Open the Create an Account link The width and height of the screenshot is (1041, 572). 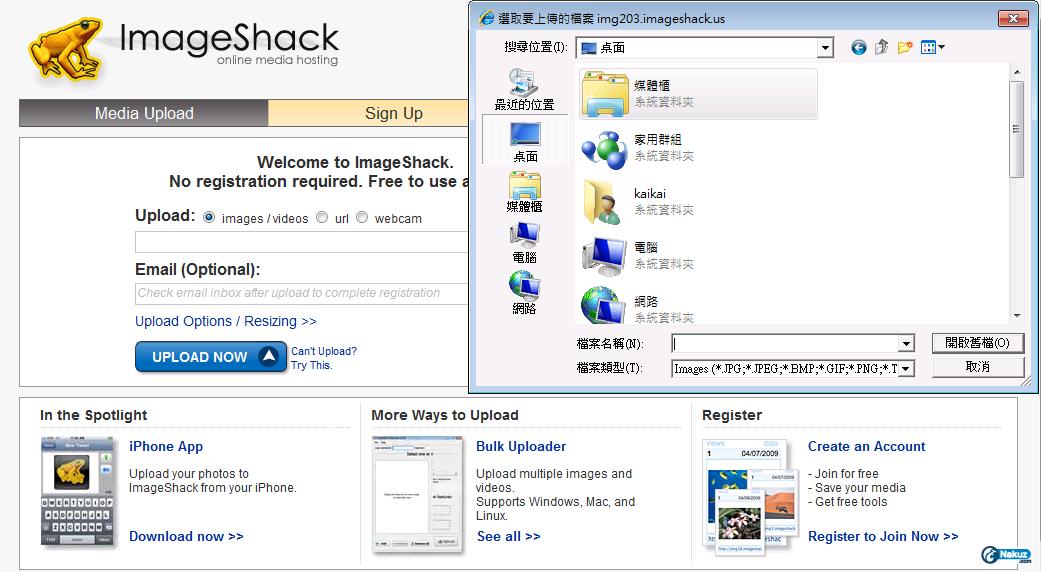point(866,447)
